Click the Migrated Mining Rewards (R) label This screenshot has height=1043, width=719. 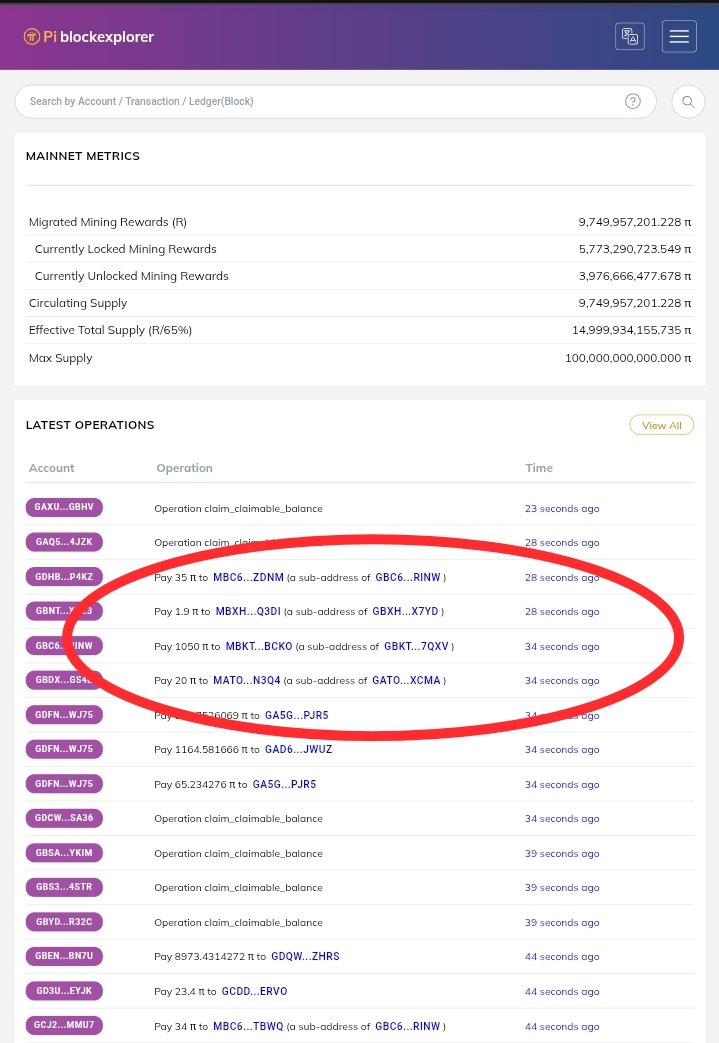pyautogui.click(x=108, y=222)
